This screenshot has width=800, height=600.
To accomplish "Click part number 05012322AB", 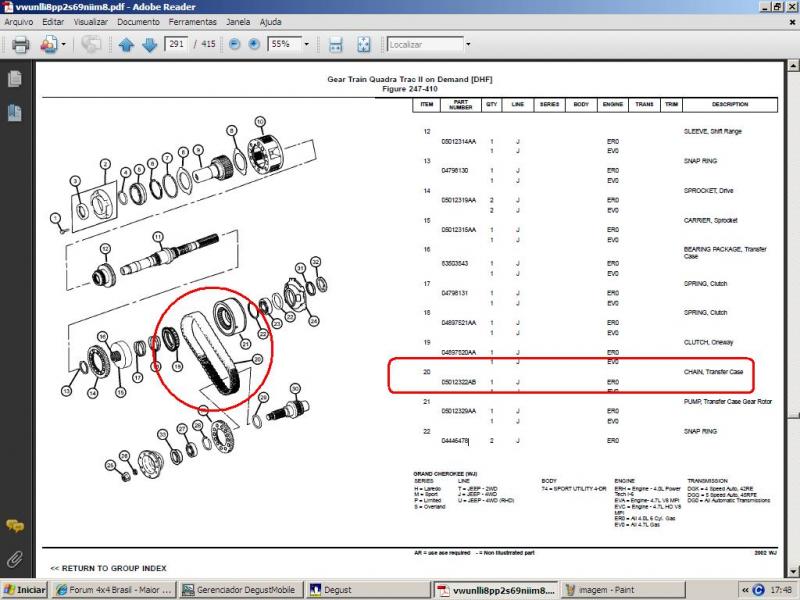I will (x=459, y=382).
